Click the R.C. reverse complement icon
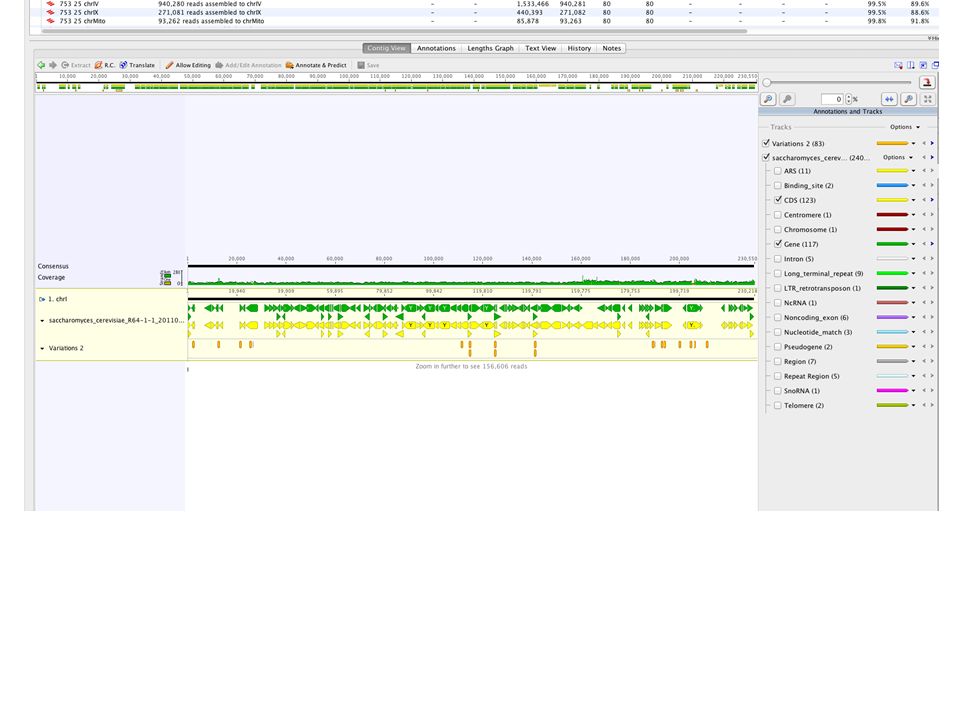This screenshot has width=960, height=720. 98,65
